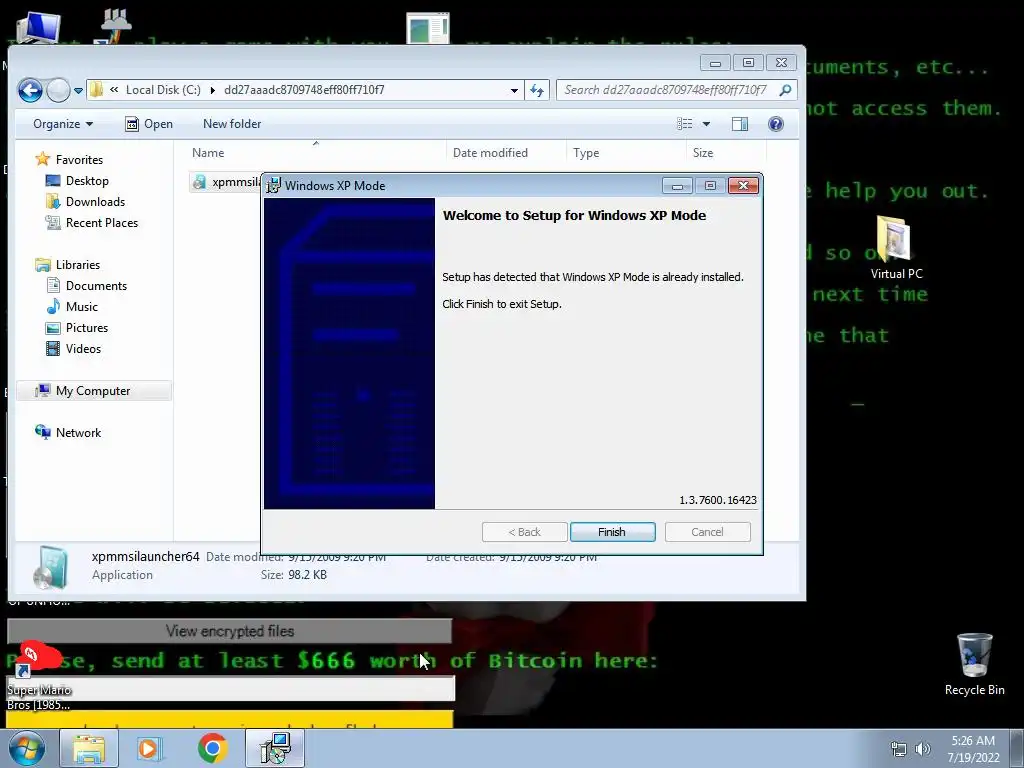Click the xpmmsilauncher64 icon in details pane
1024x768 pixels.
(50, 567)
